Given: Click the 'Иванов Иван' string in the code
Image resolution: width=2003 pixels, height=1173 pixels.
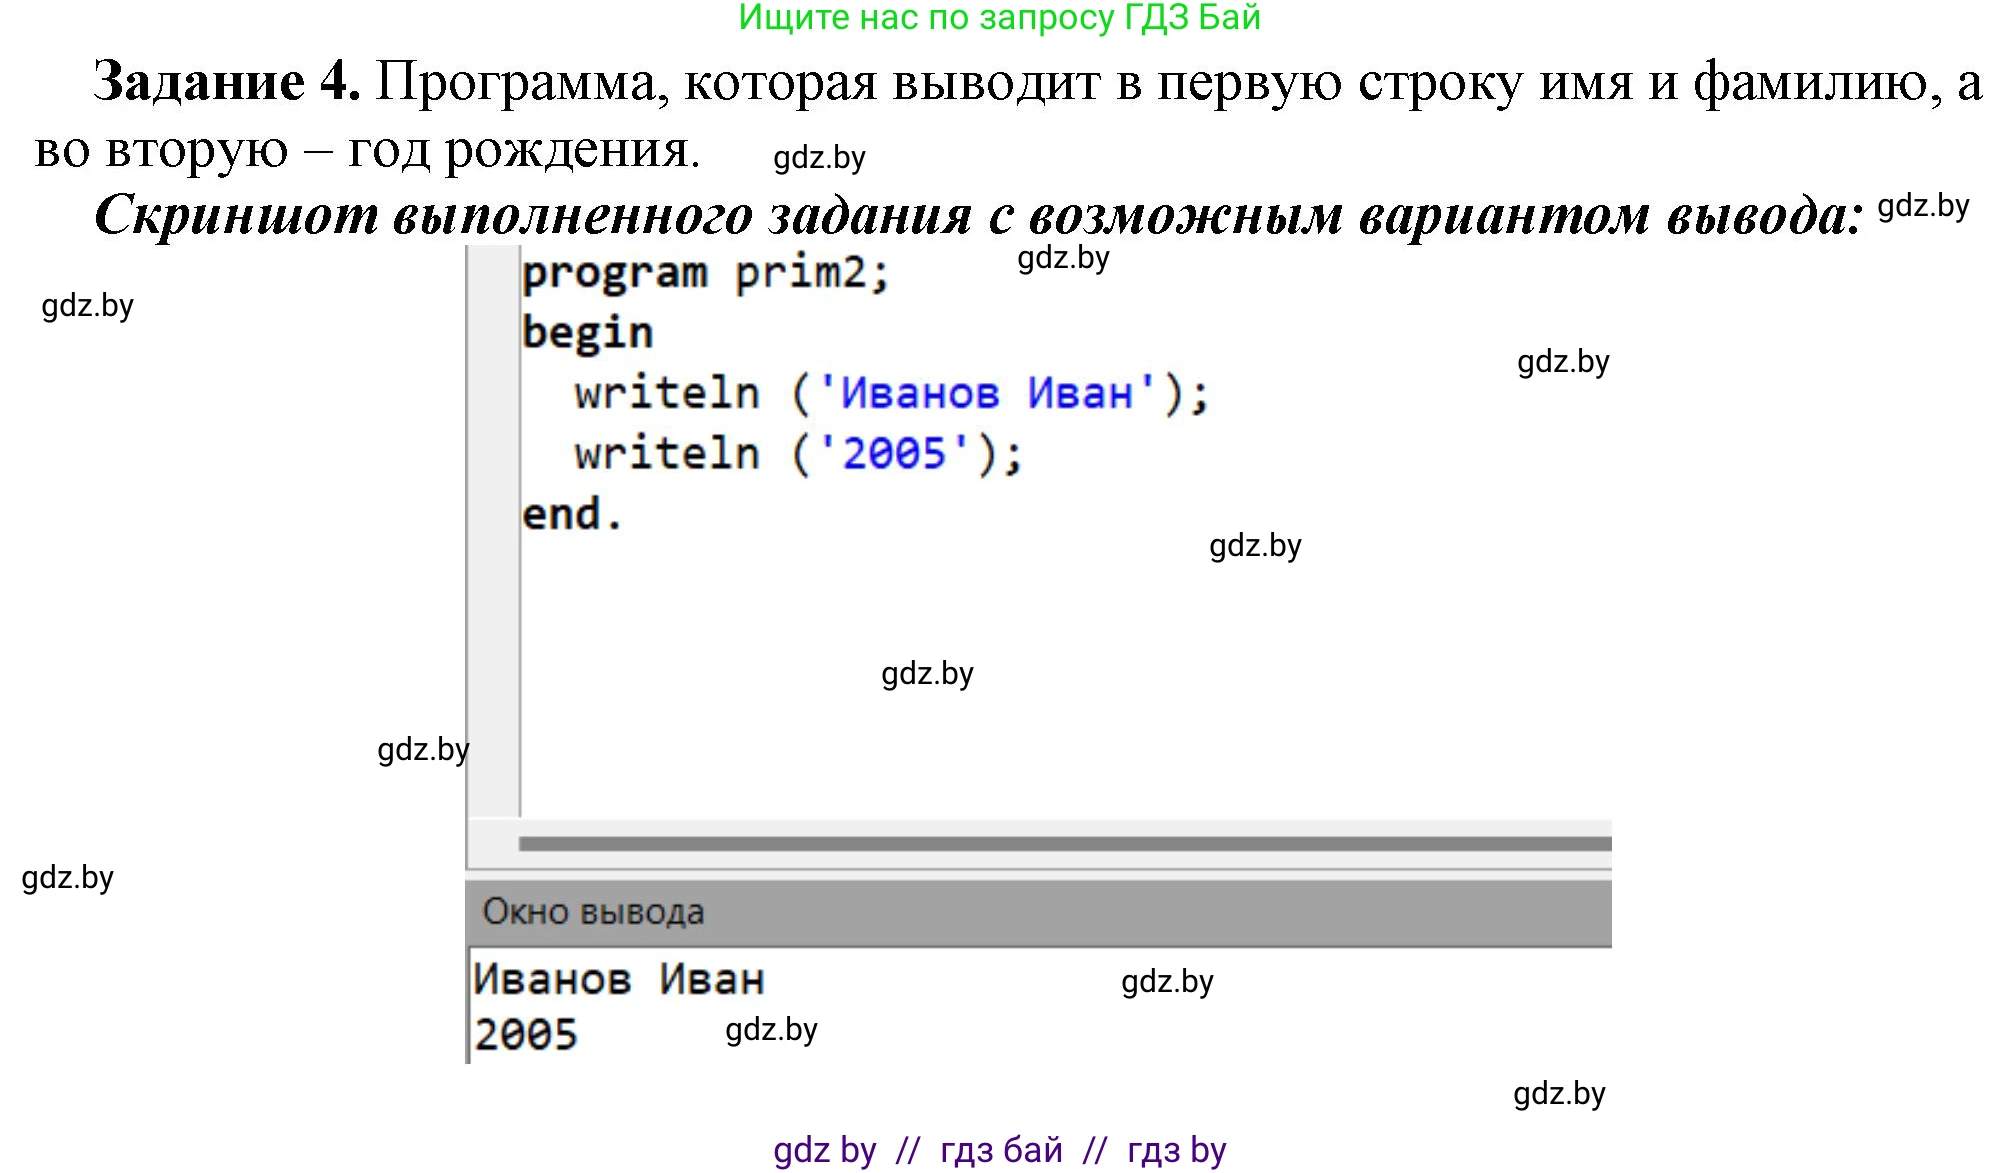Looking at the screenshot, I should pyautogui.click(x=987, y=393).
